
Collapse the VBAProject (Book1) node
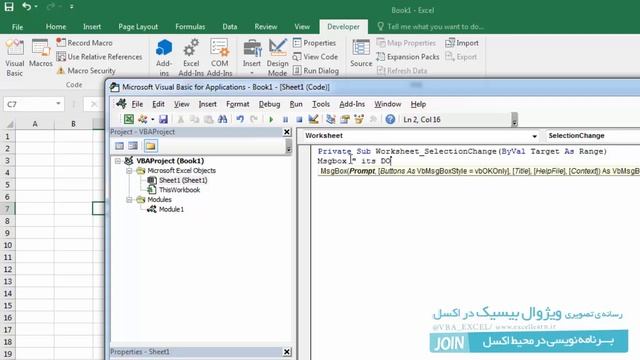click(x=118, y=161)
